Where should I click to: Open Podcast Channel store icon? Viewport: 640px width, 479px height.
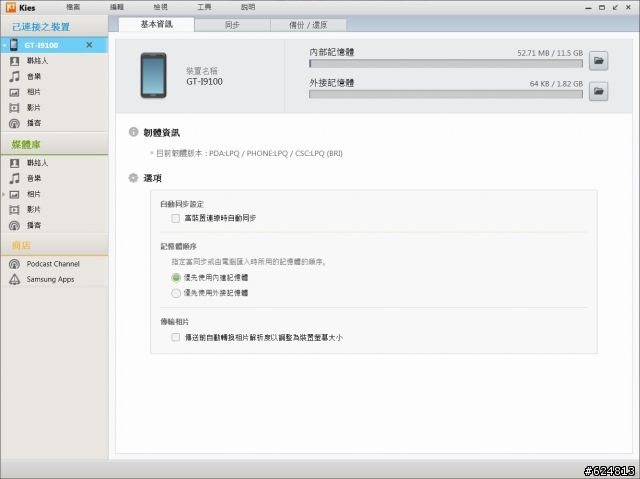pyautogui.click(x=14, y=264)
